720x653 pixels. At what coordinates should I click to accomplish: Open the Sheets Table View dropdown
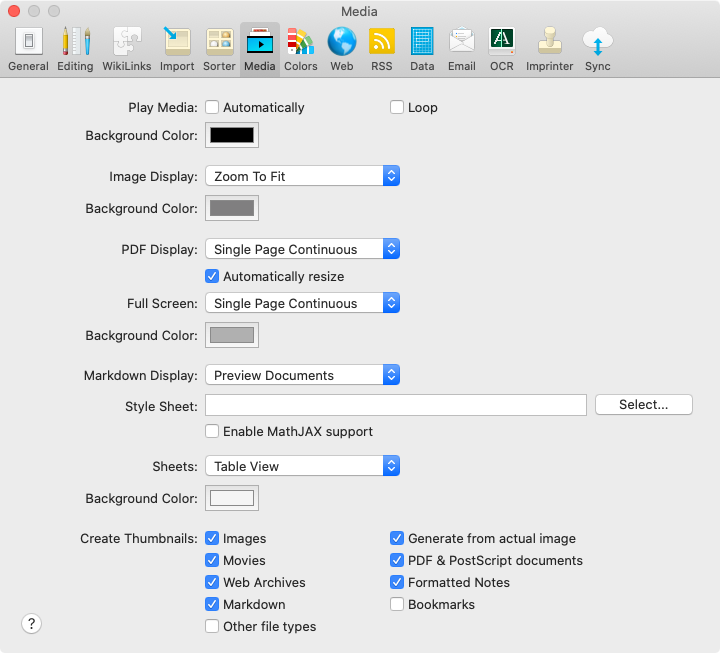click(x=302, y=466)
